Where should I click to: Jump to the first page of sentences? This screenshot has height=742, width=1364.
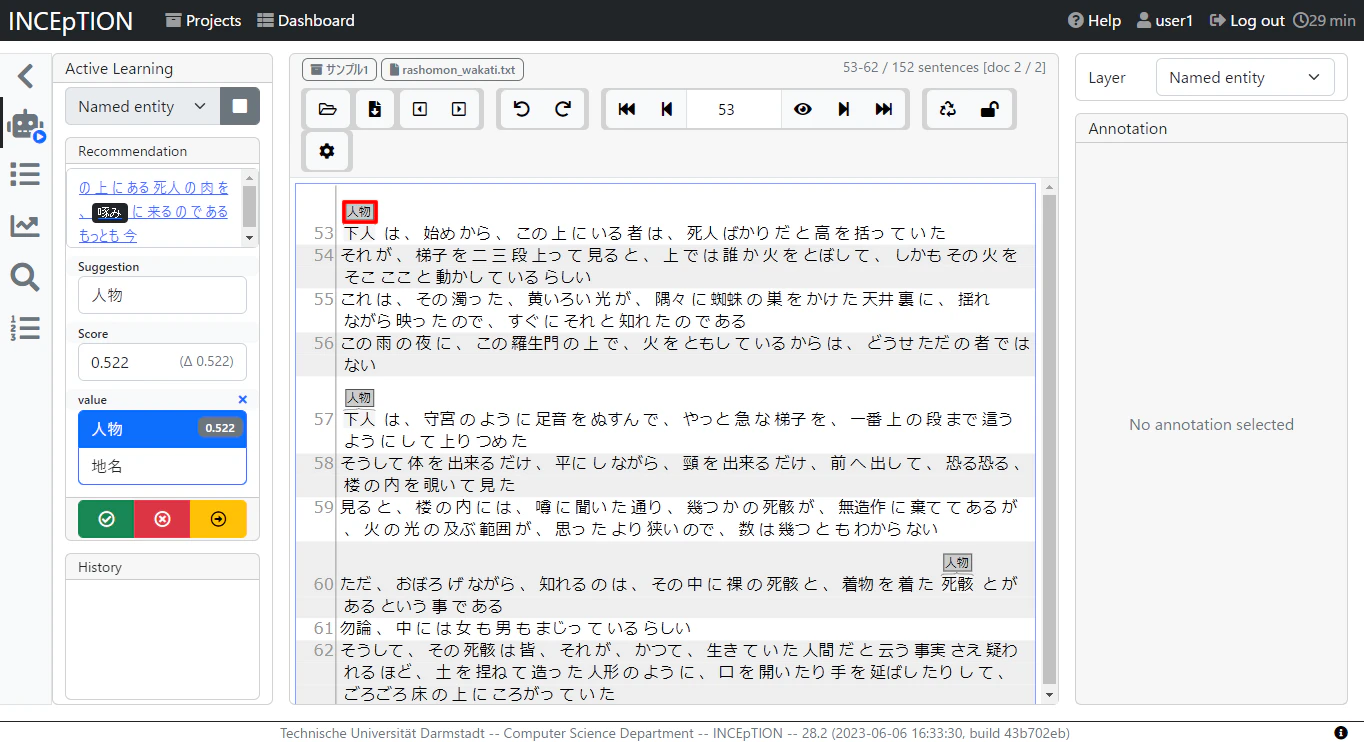point(627,109)
